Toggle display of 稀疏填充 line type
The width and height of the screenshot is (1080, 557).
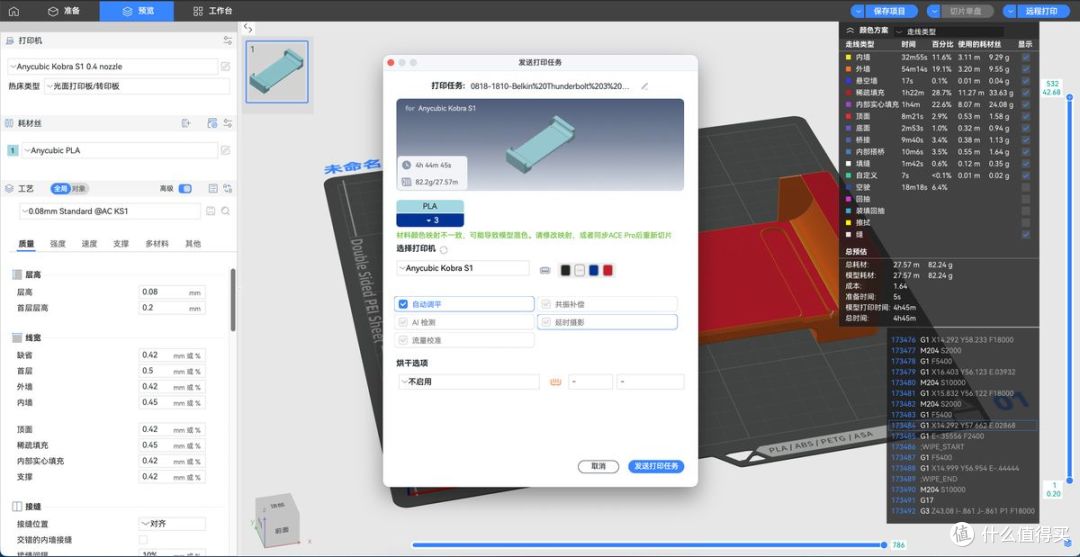1026,92
